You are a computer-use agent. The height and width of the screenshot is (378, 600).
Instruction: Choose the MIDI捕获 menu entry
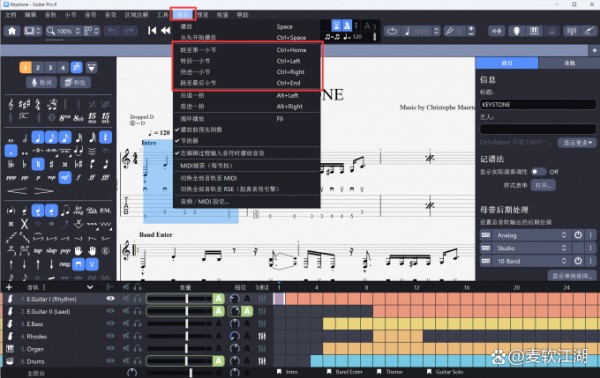pyautogui.click(x=246, y=166)
